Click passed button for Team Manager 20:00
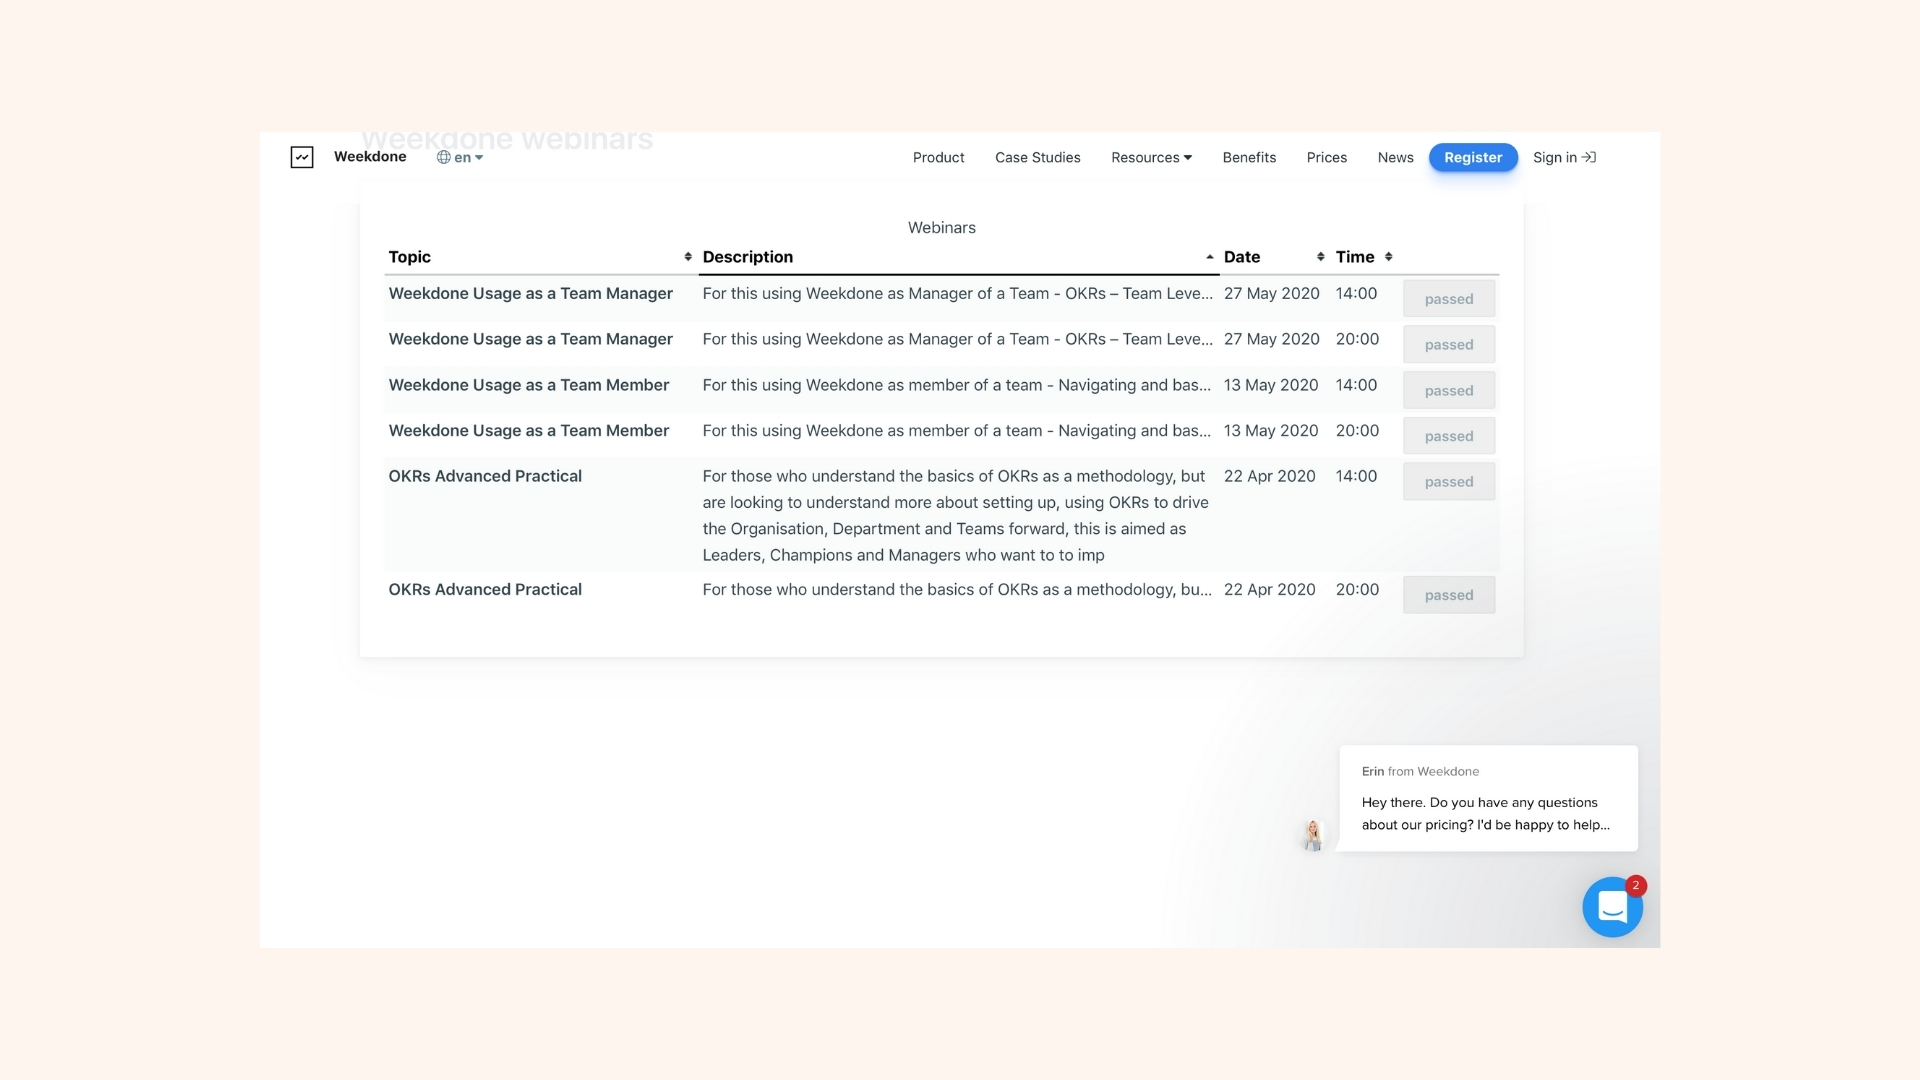This screenshot has height=1080, width=1920. 1449,345
